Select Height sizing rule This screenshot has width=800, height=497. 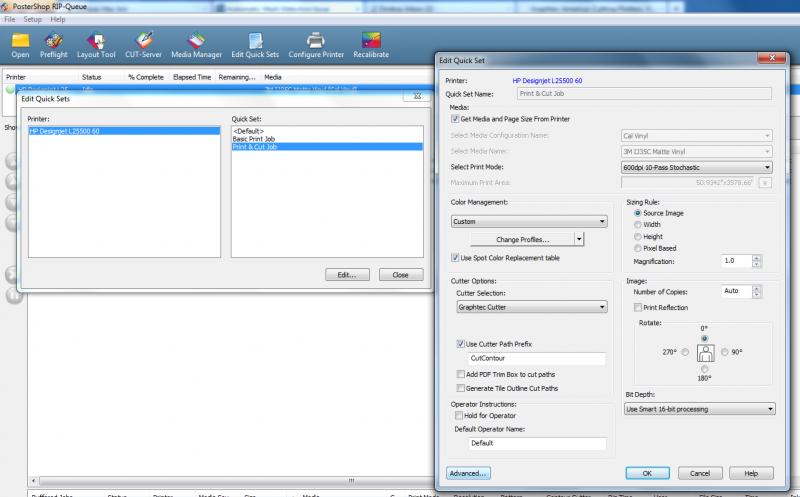[x=638, y=236]
